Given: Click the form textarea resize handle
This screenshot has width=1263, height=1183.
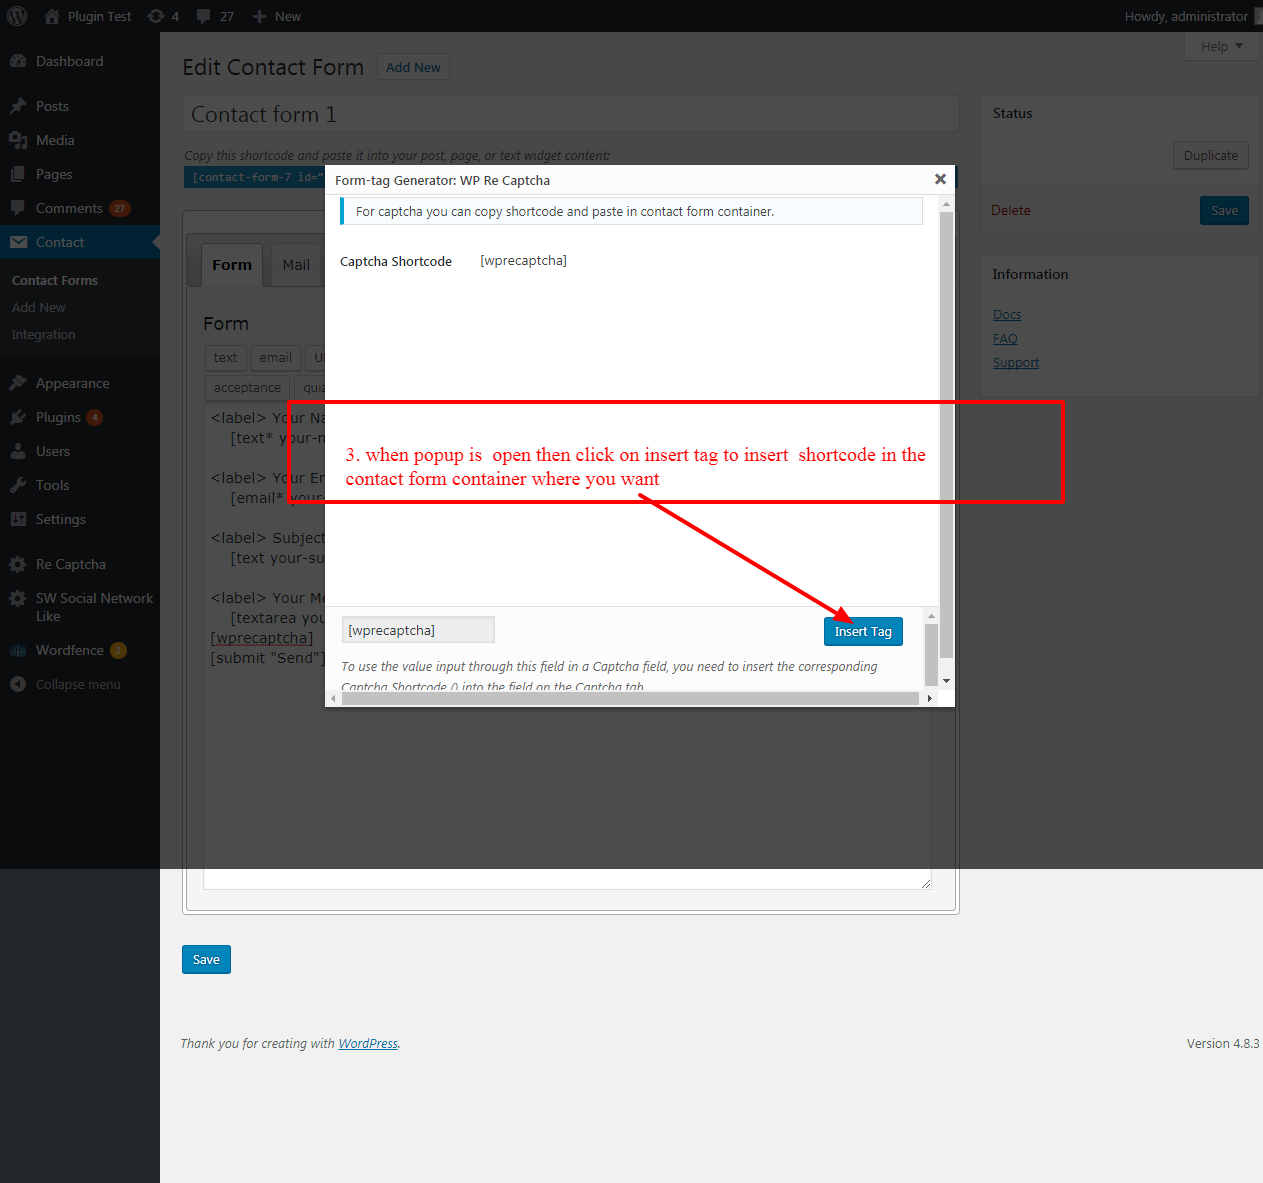Looking at the screenshot, I should (x=926, y=883).
